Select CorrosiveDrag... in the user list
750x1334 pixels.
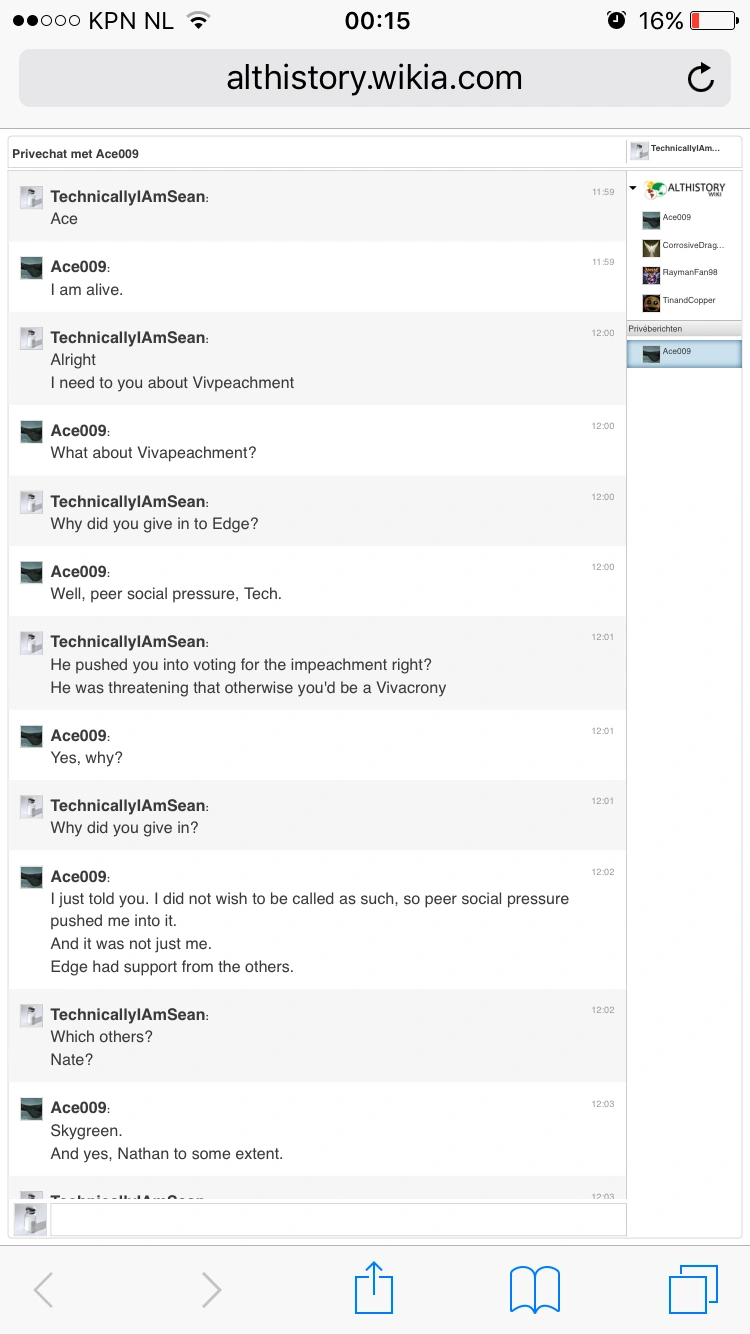[x=692, y=246]
